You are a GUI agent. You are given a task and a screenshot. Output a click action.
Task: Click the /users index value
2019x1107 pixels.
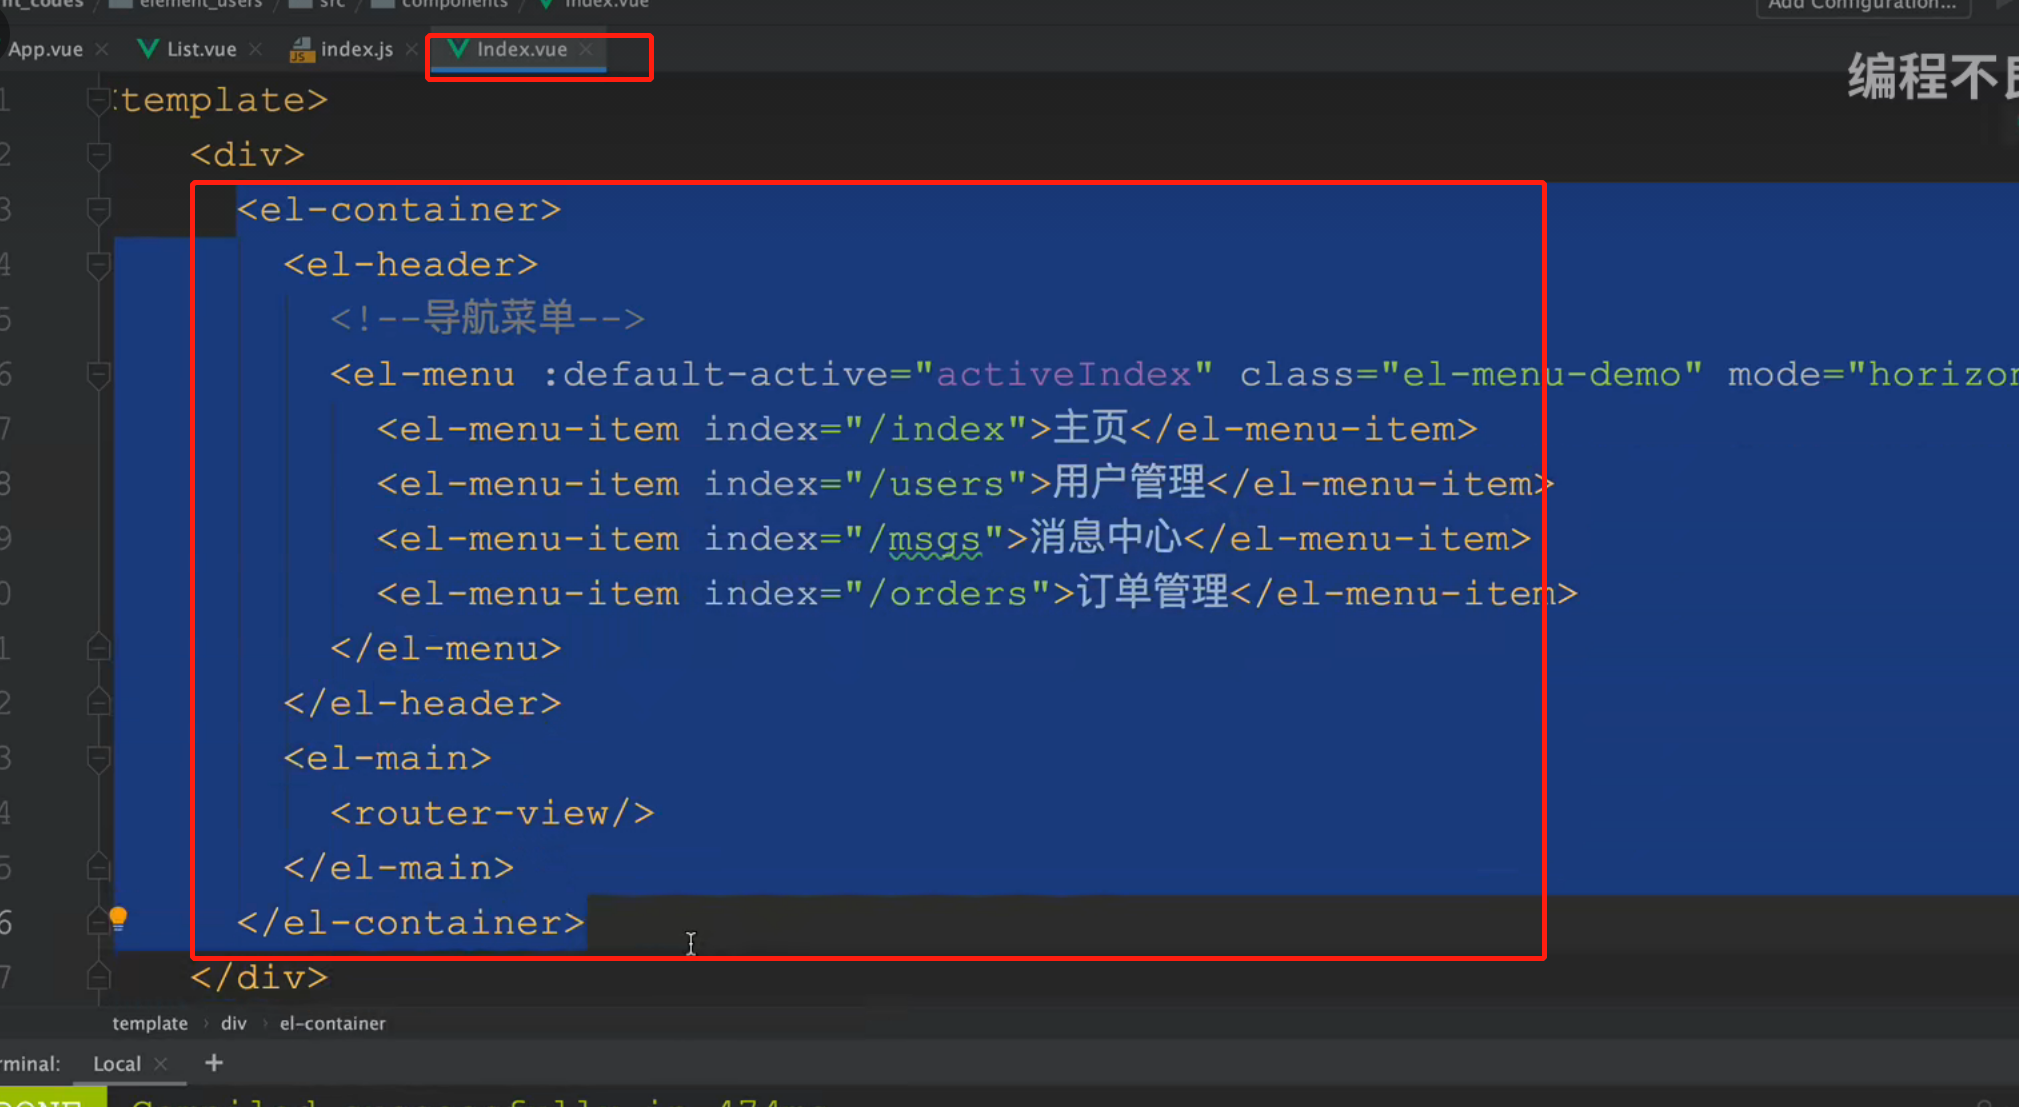935,485
